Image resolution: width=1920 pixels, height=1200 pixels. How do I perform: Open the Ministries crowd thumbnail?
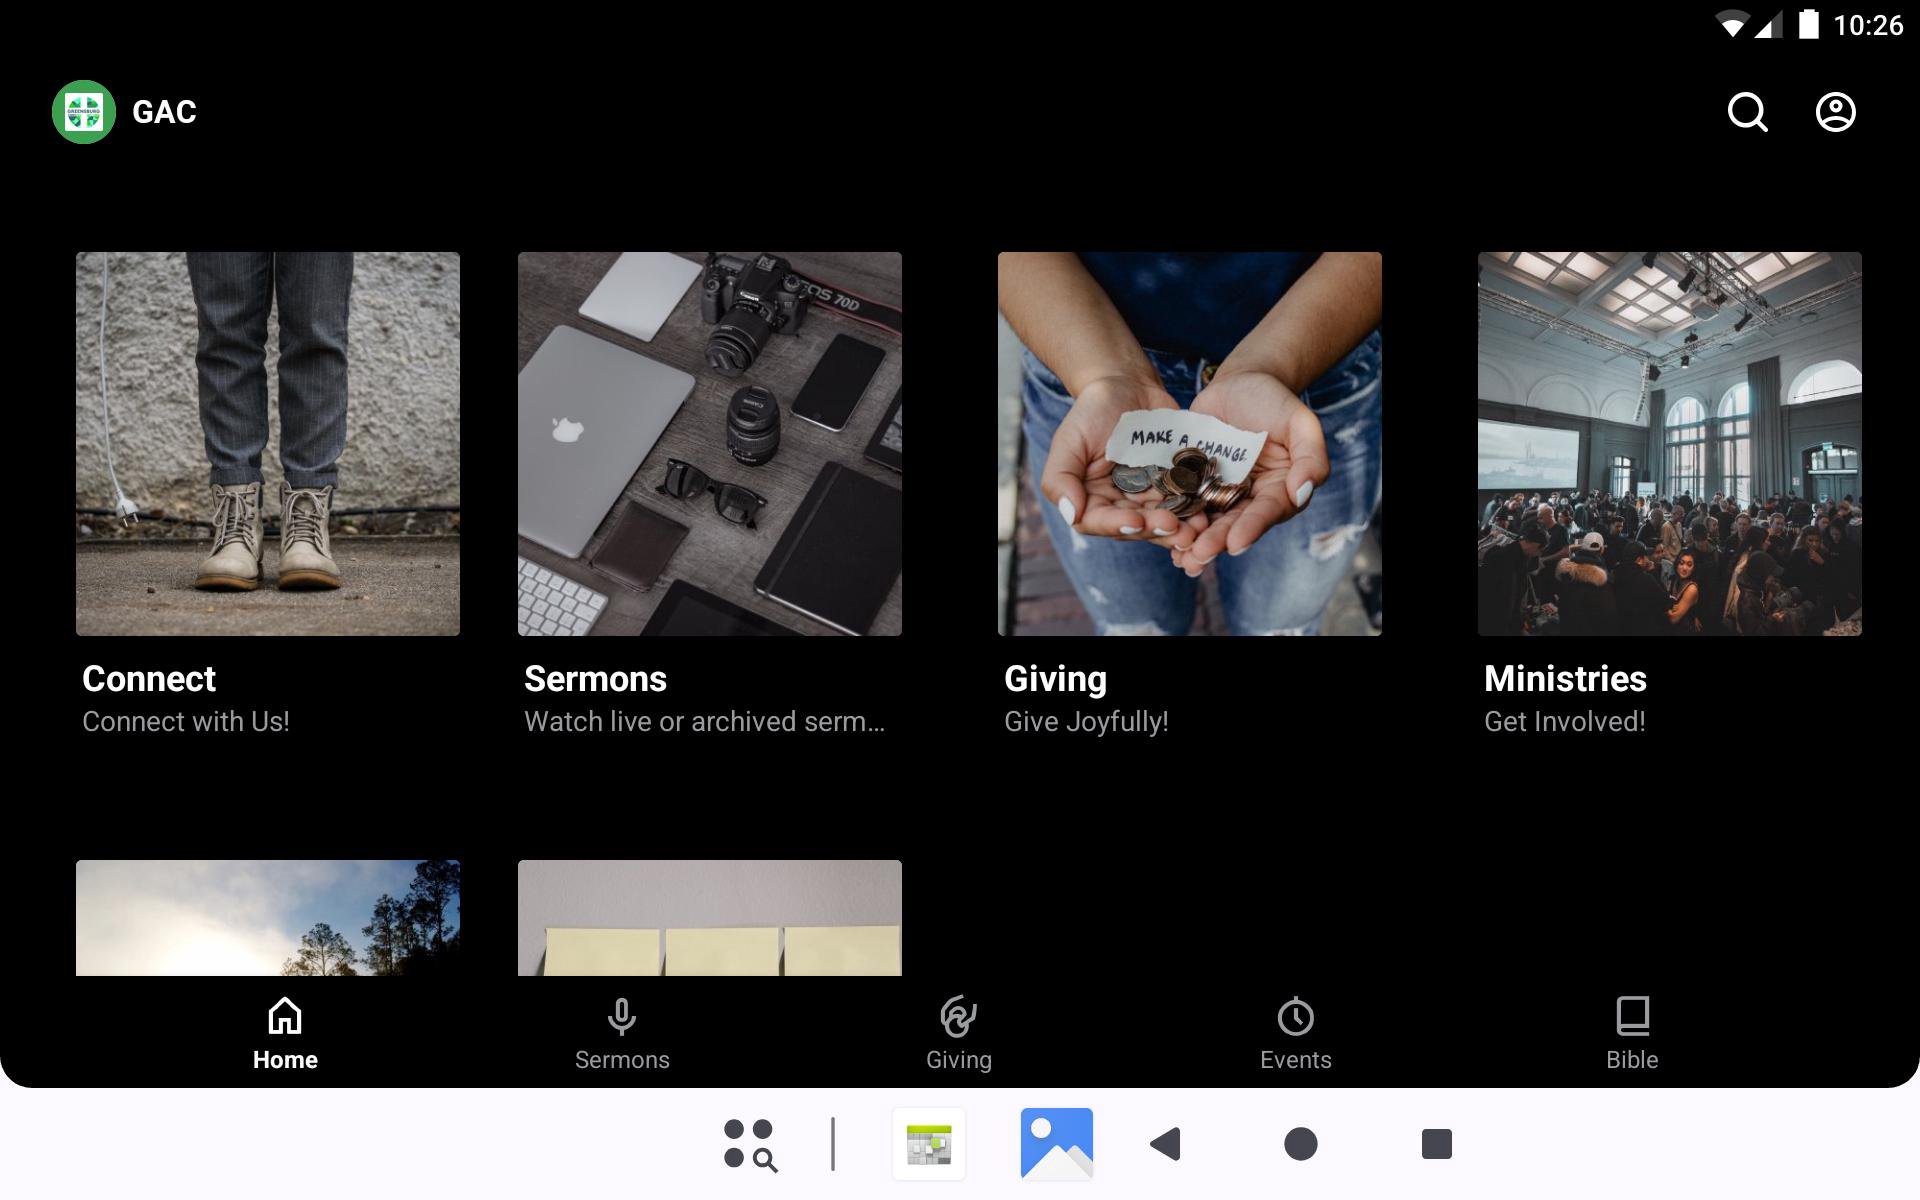click(1670, 444)
